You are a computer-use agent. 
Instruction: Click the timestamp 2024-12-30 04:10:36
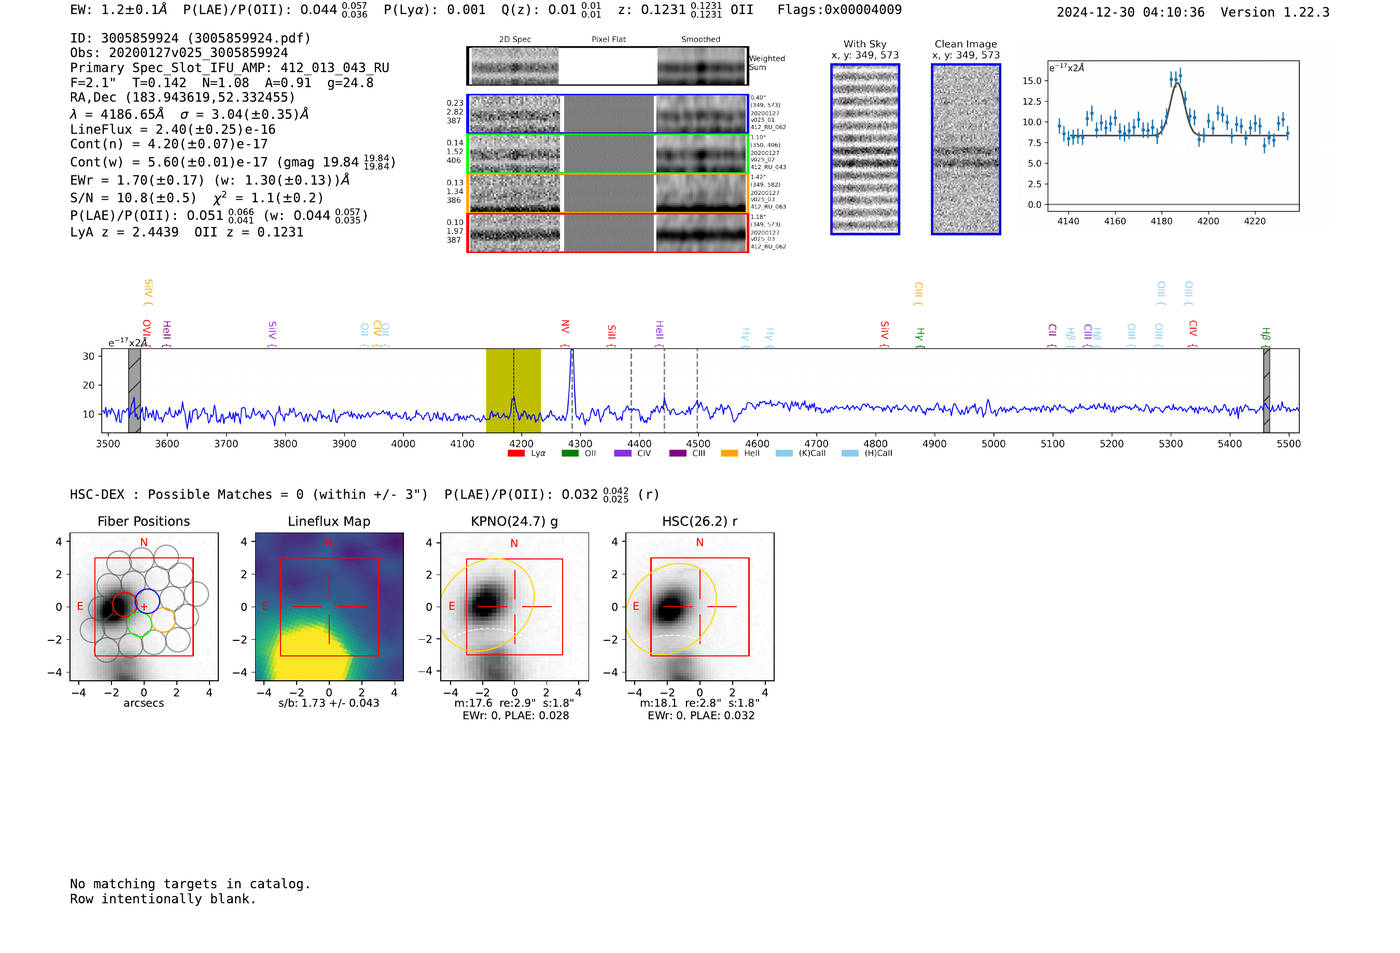tap(1131, 12)
